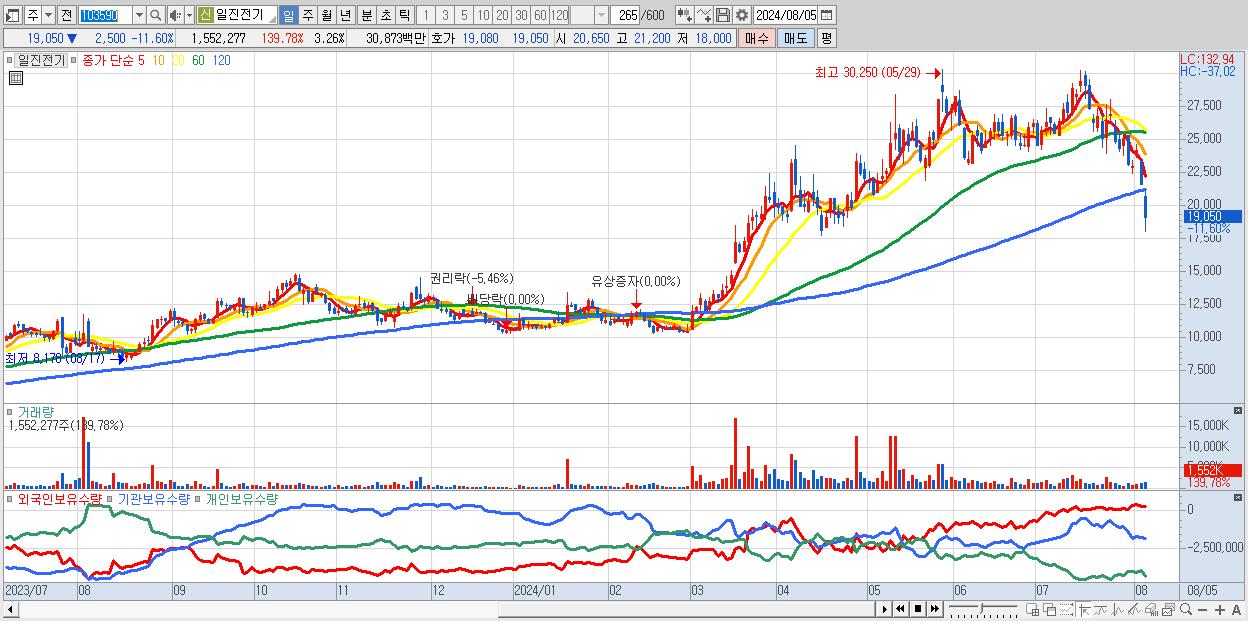Image resolution: width=1248 pixels, height=621 pixels.
Task: Open the 일진전기 stock name dropdown field
Action: tap(236, 15)
